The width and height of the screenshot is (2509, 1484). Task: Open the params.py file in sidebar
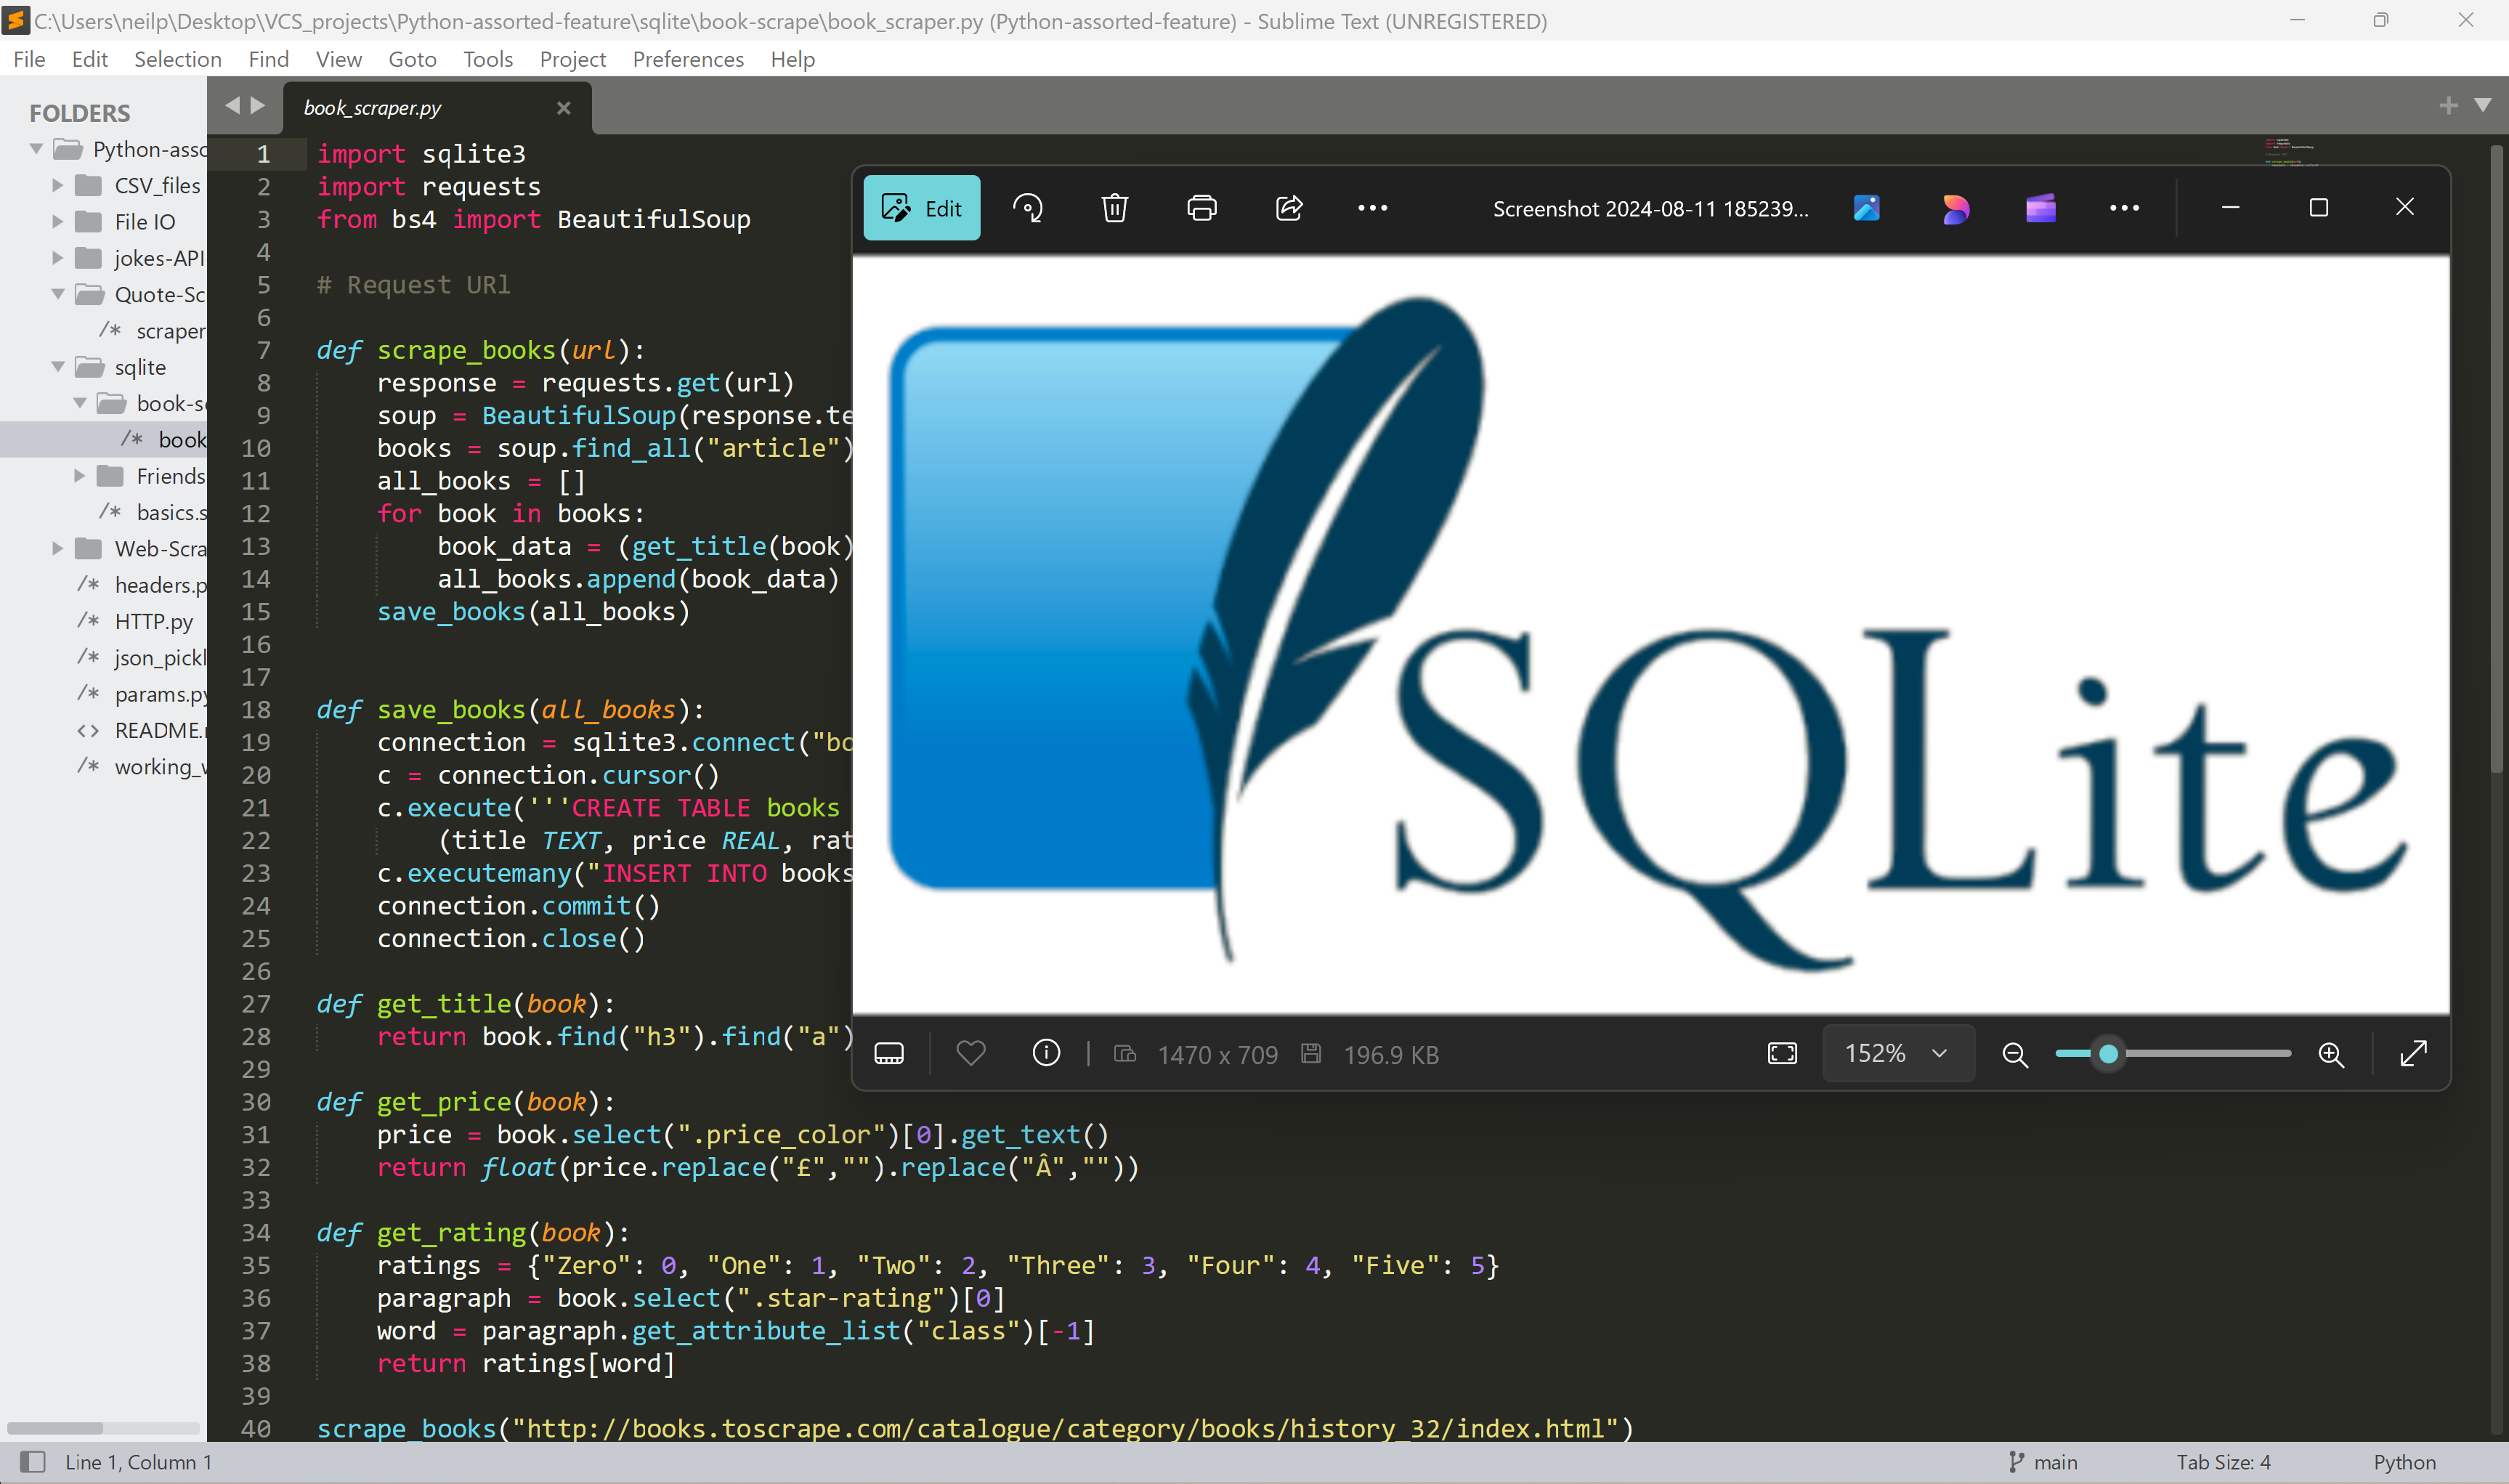[x=161, y=694]
